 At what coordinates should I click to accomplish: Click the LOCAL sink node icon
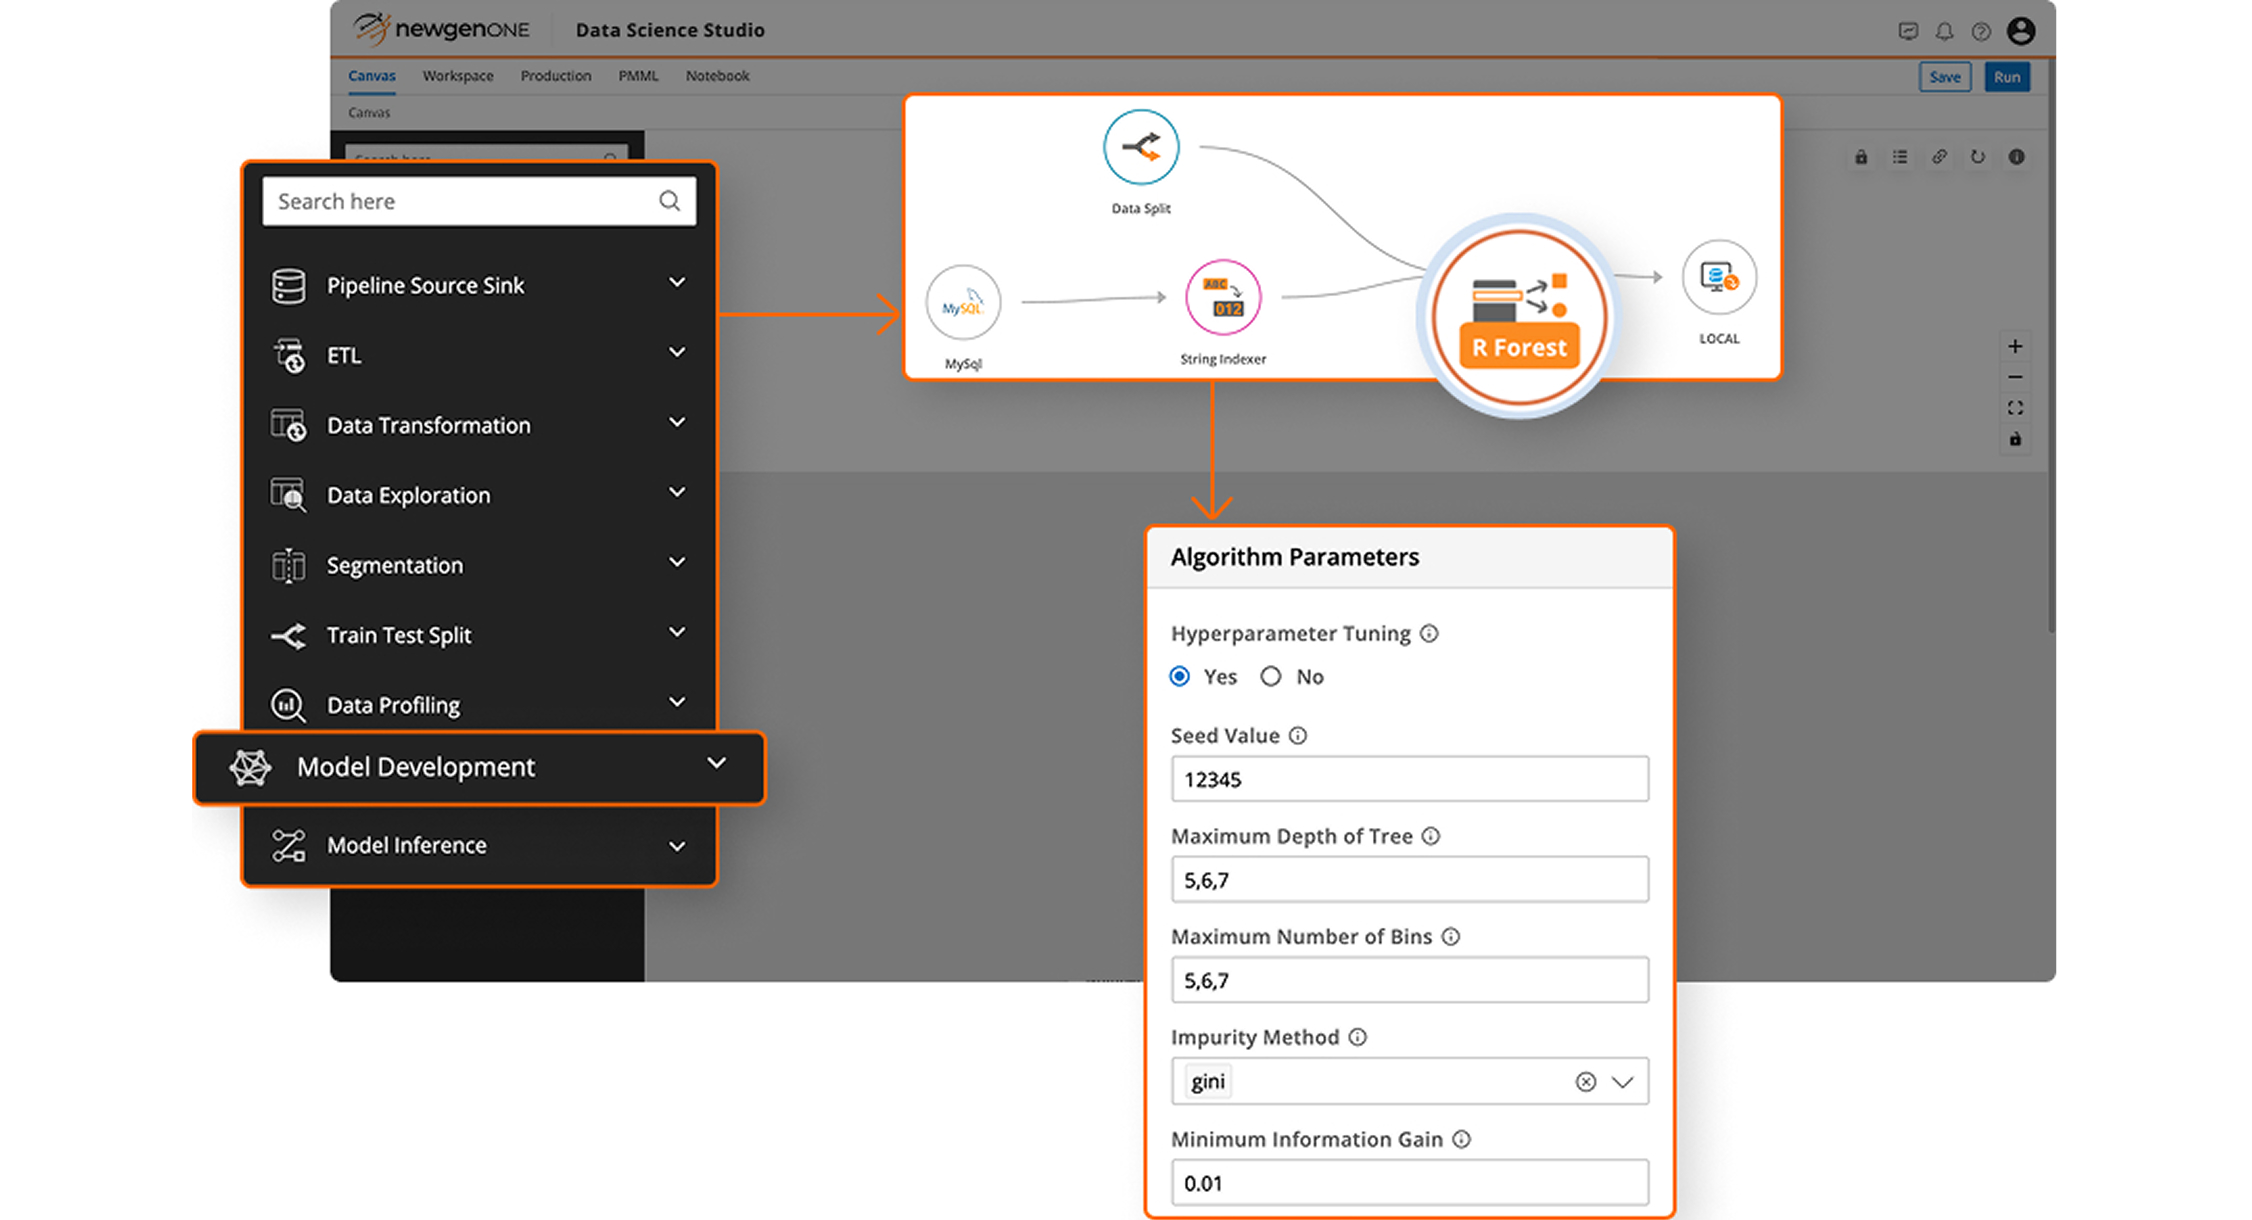point(1718,278)
